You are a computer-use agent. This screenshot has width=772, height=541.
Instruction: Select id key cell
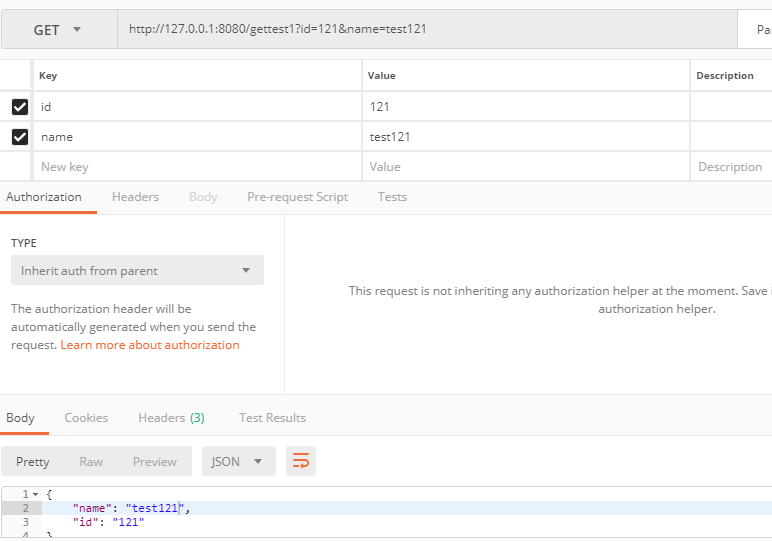(197, 106)
